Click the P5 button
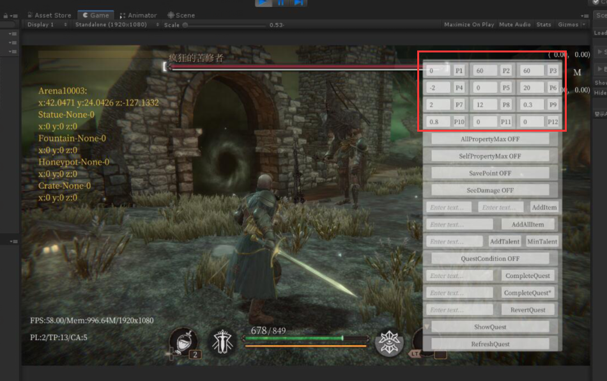 [x=506, y=88]
